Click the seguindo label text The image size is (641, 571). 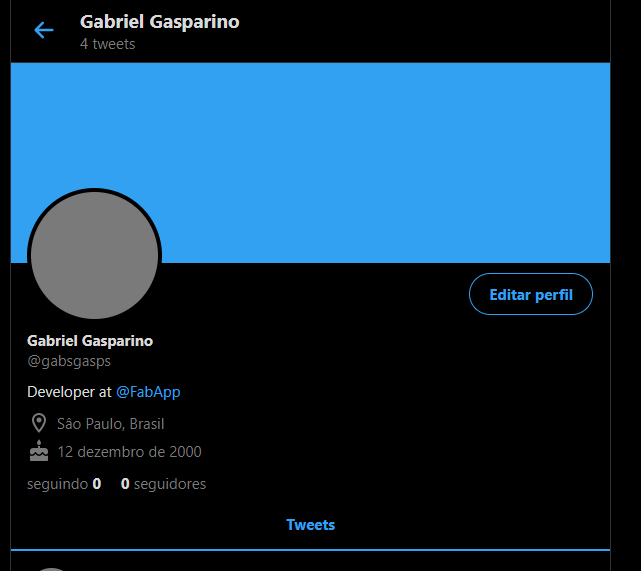(58, 484)
